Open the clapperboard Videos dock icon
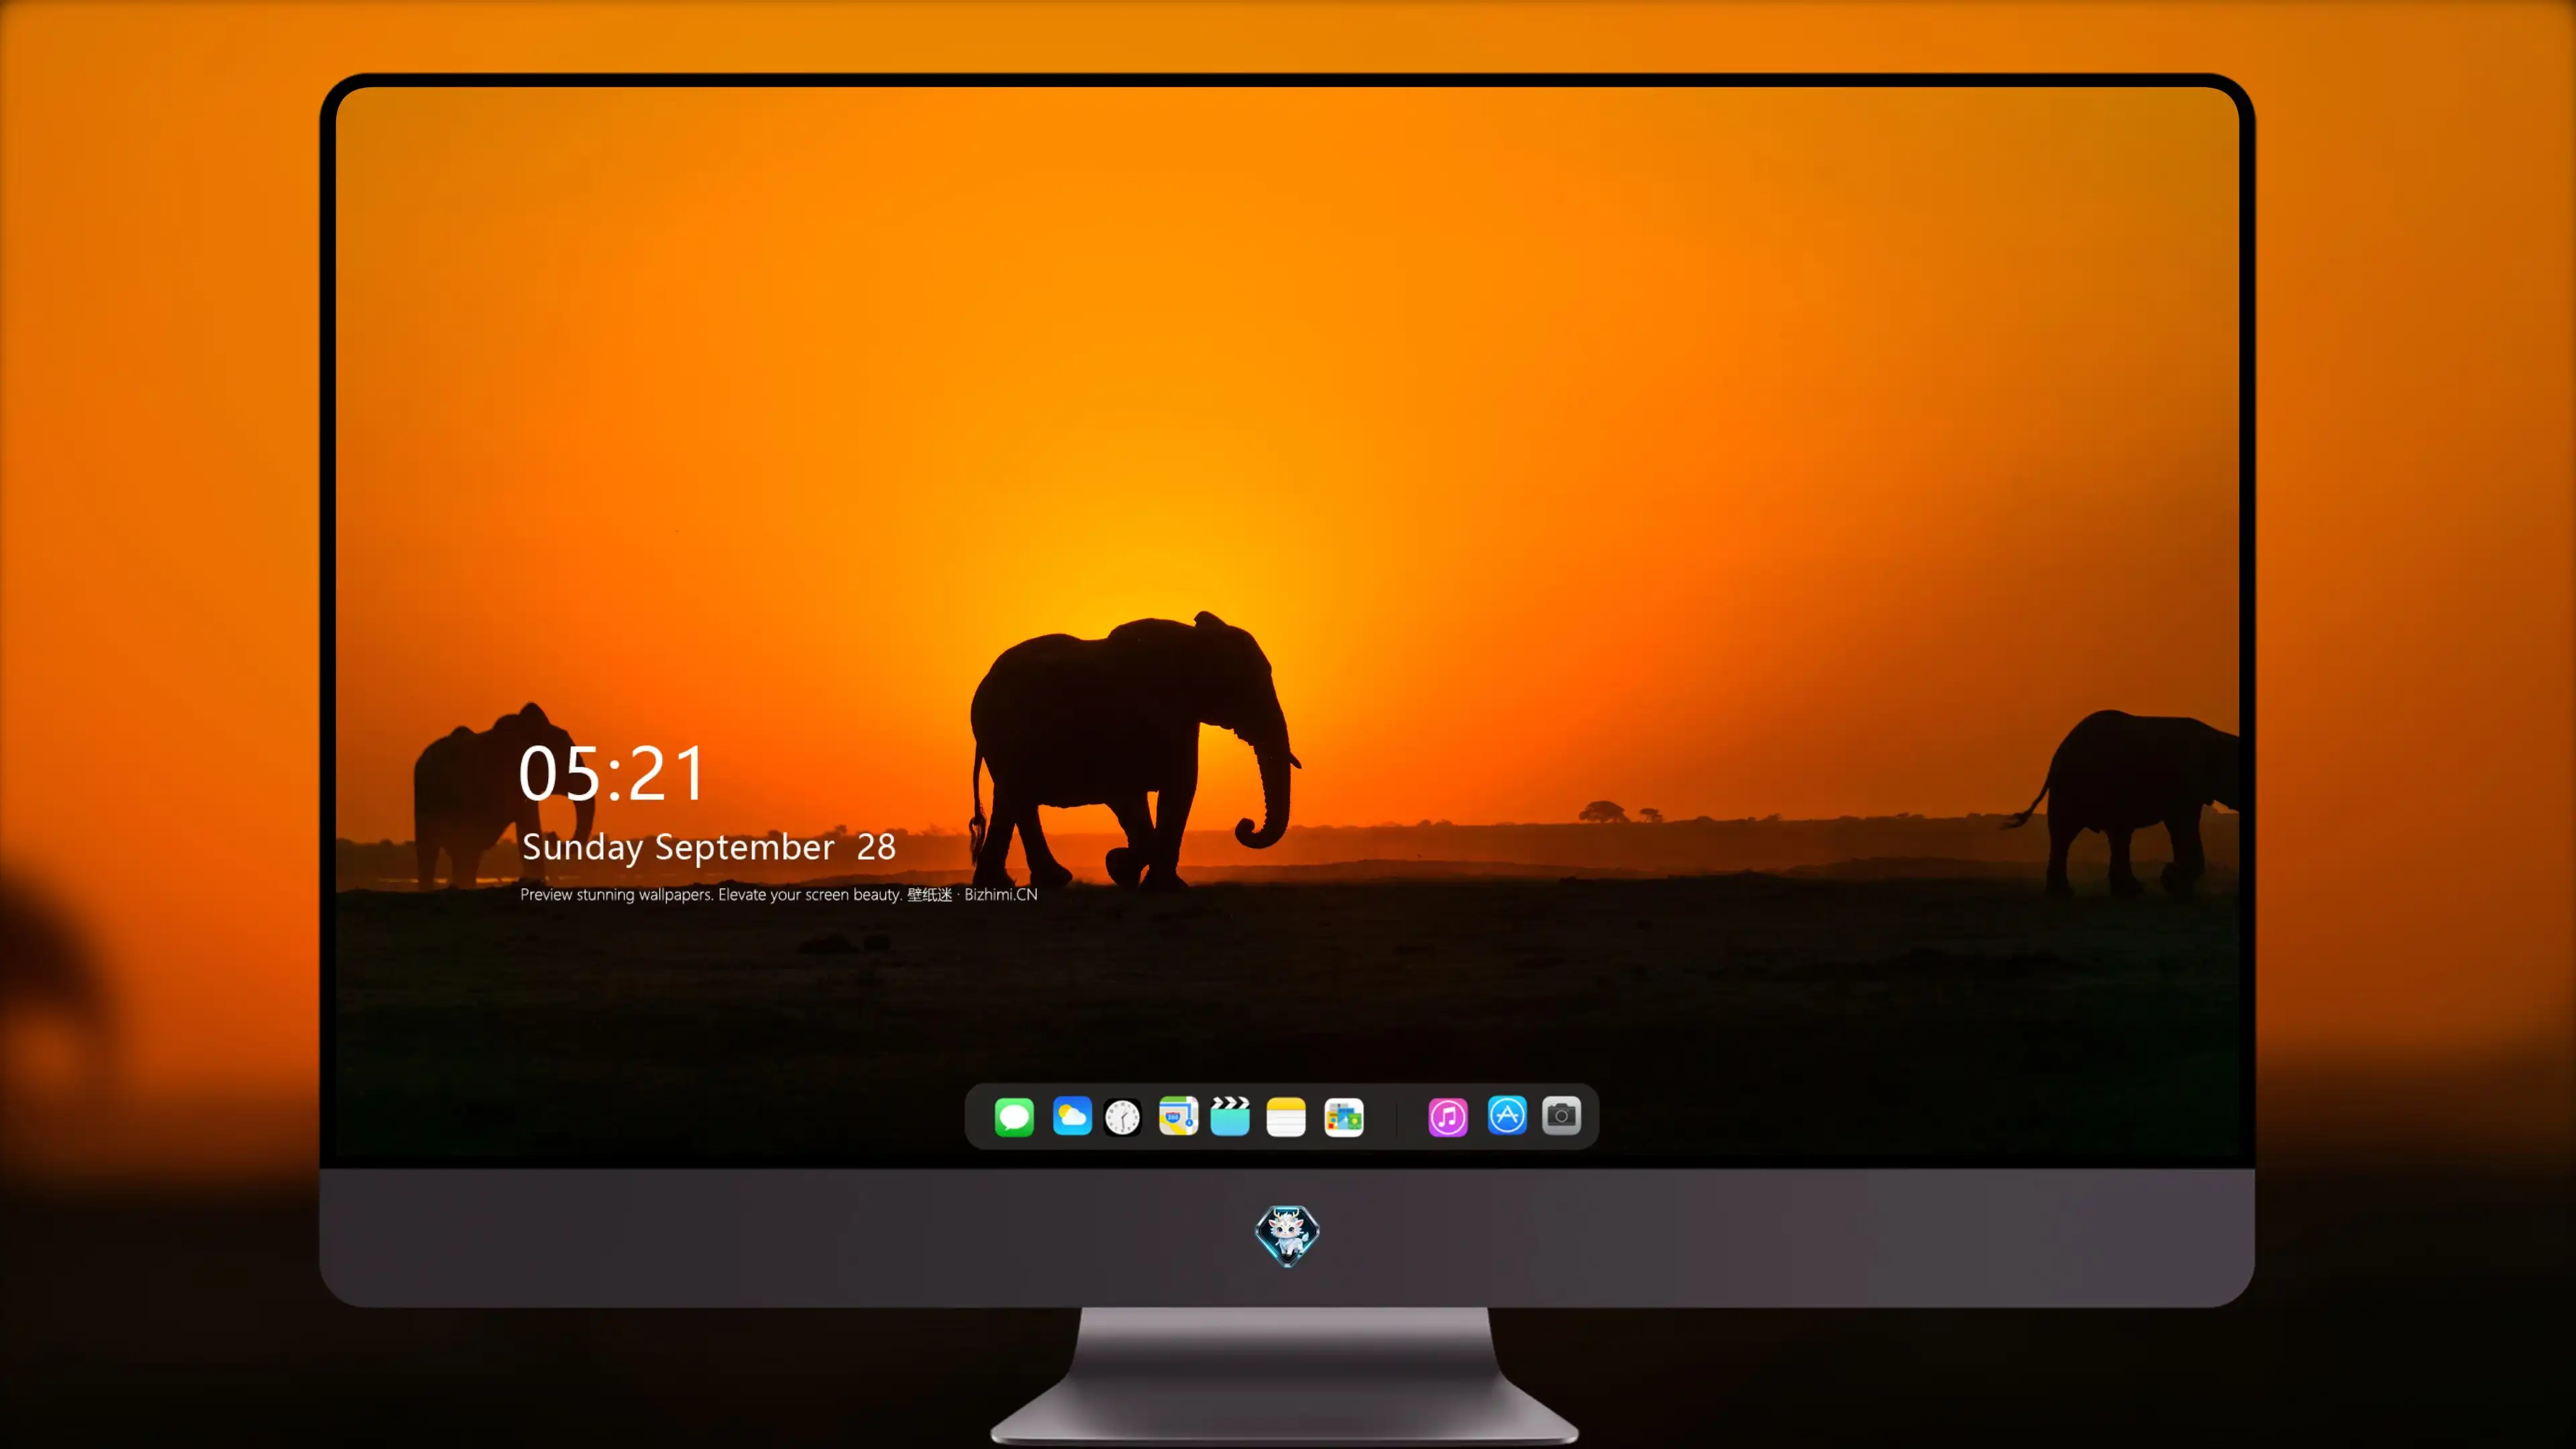This screenshot has width=2576, height=1449. (x=1230, y=1116)
